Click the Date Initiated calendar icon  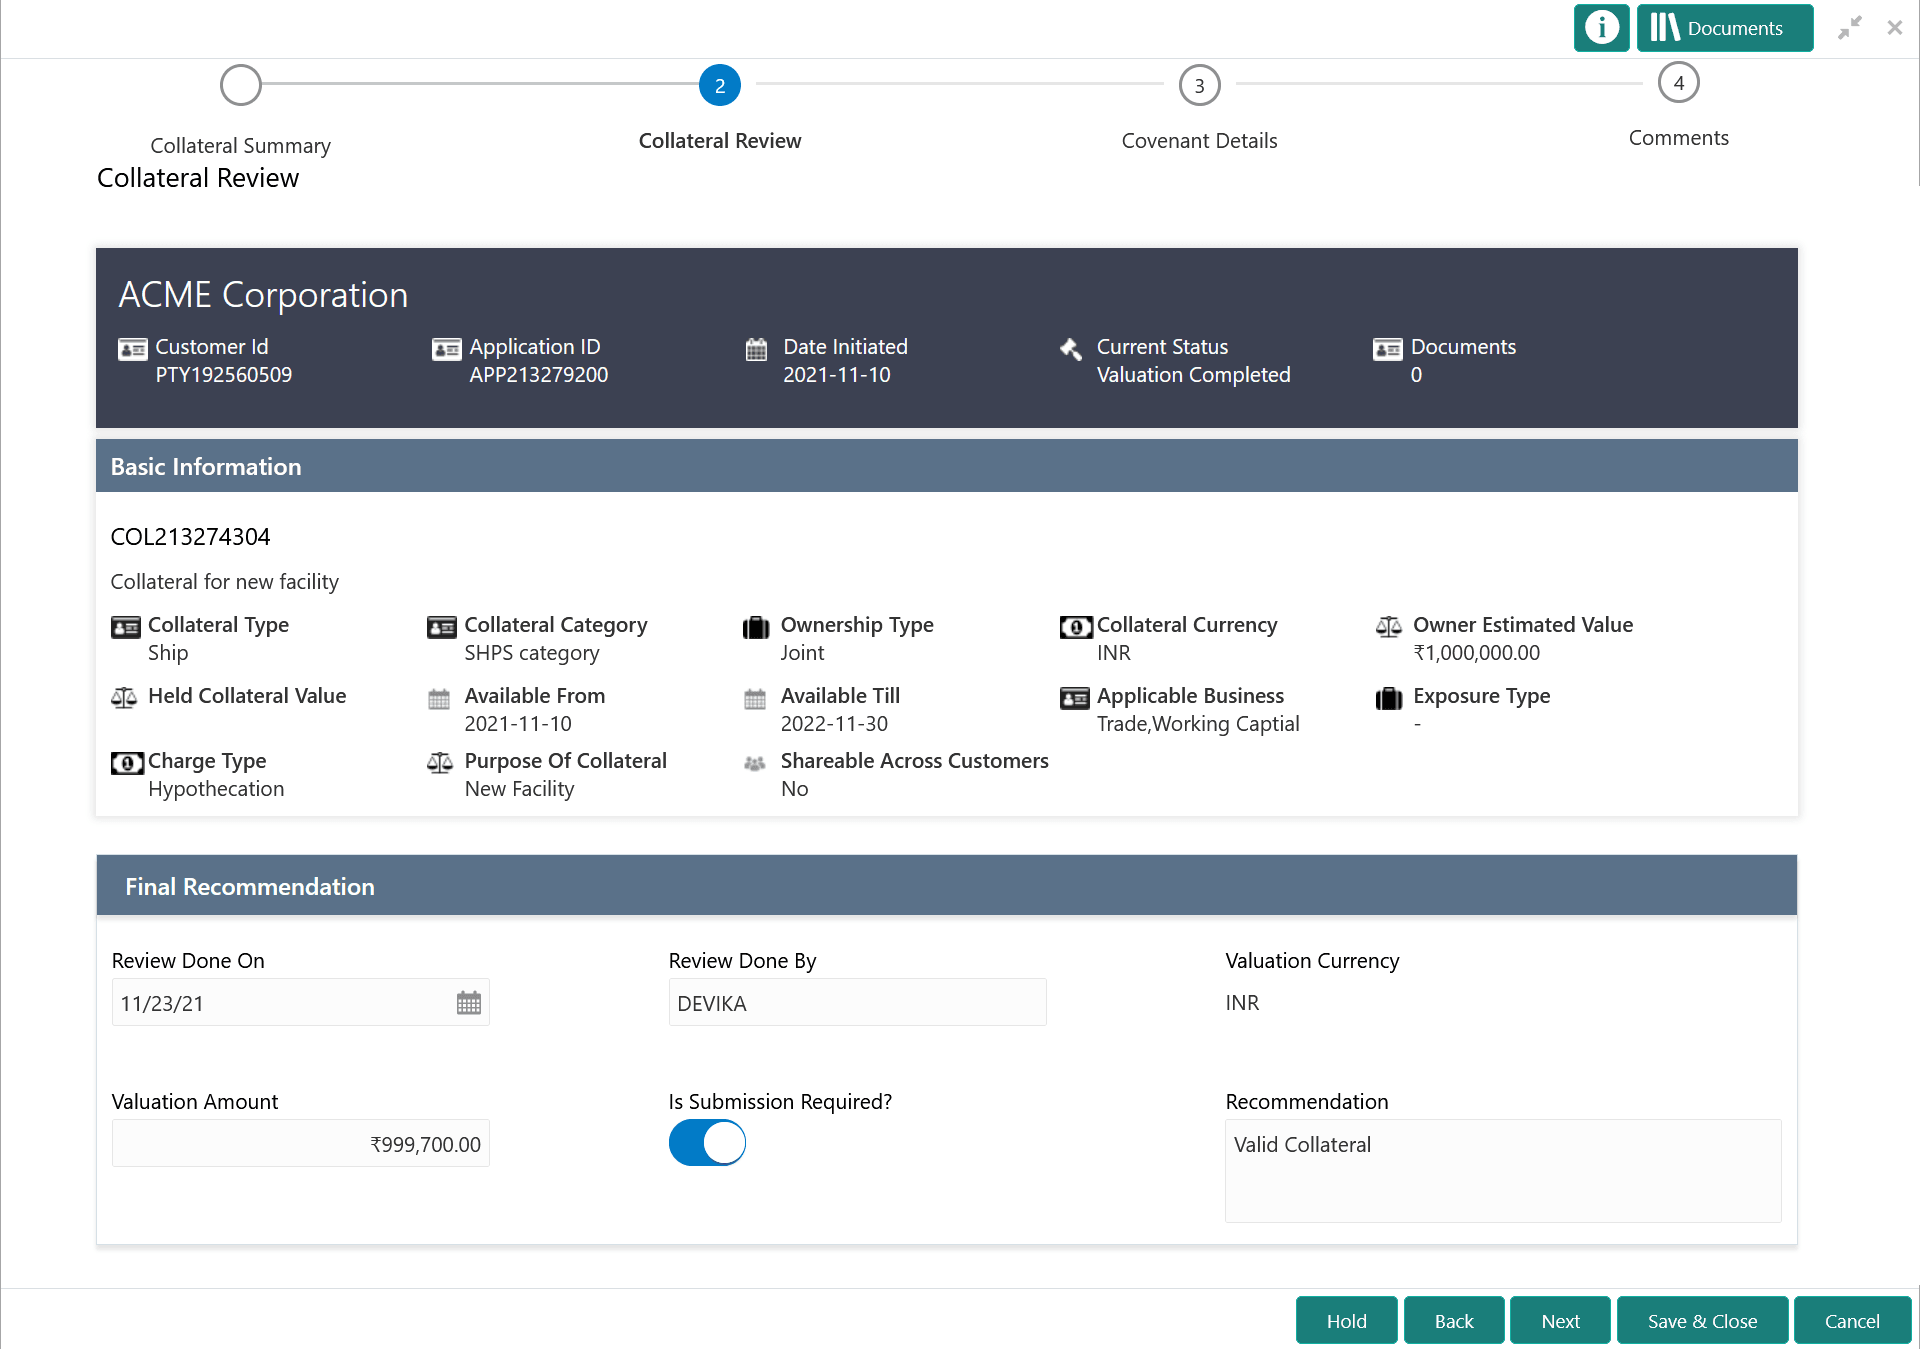757,349
